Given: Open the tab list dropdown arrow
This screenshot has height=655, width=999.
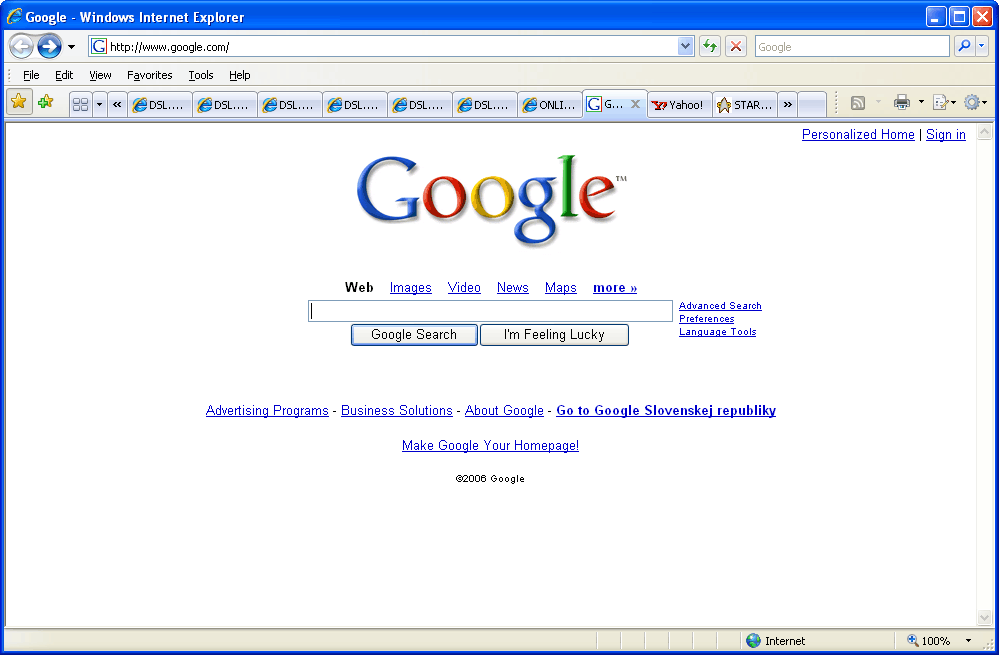Looking at the screenshot, I should [99, 104].
